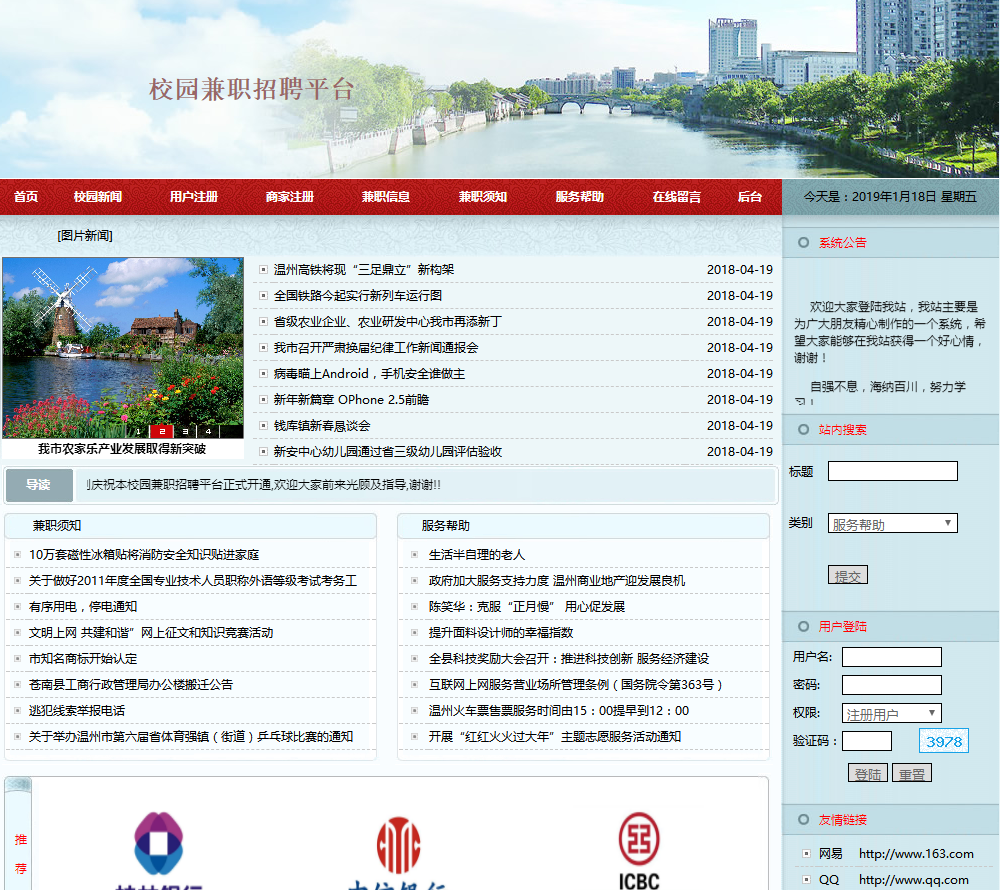Focus the 验证码 input field

(867, 741)
